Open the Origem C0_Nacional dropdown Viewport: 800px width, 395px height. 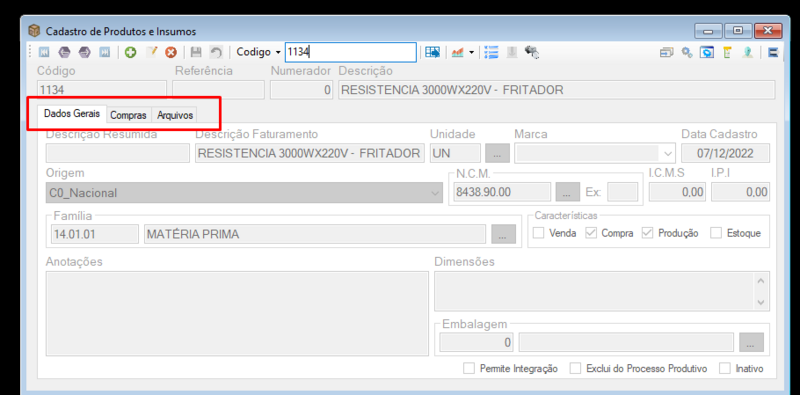pos(435,193)
